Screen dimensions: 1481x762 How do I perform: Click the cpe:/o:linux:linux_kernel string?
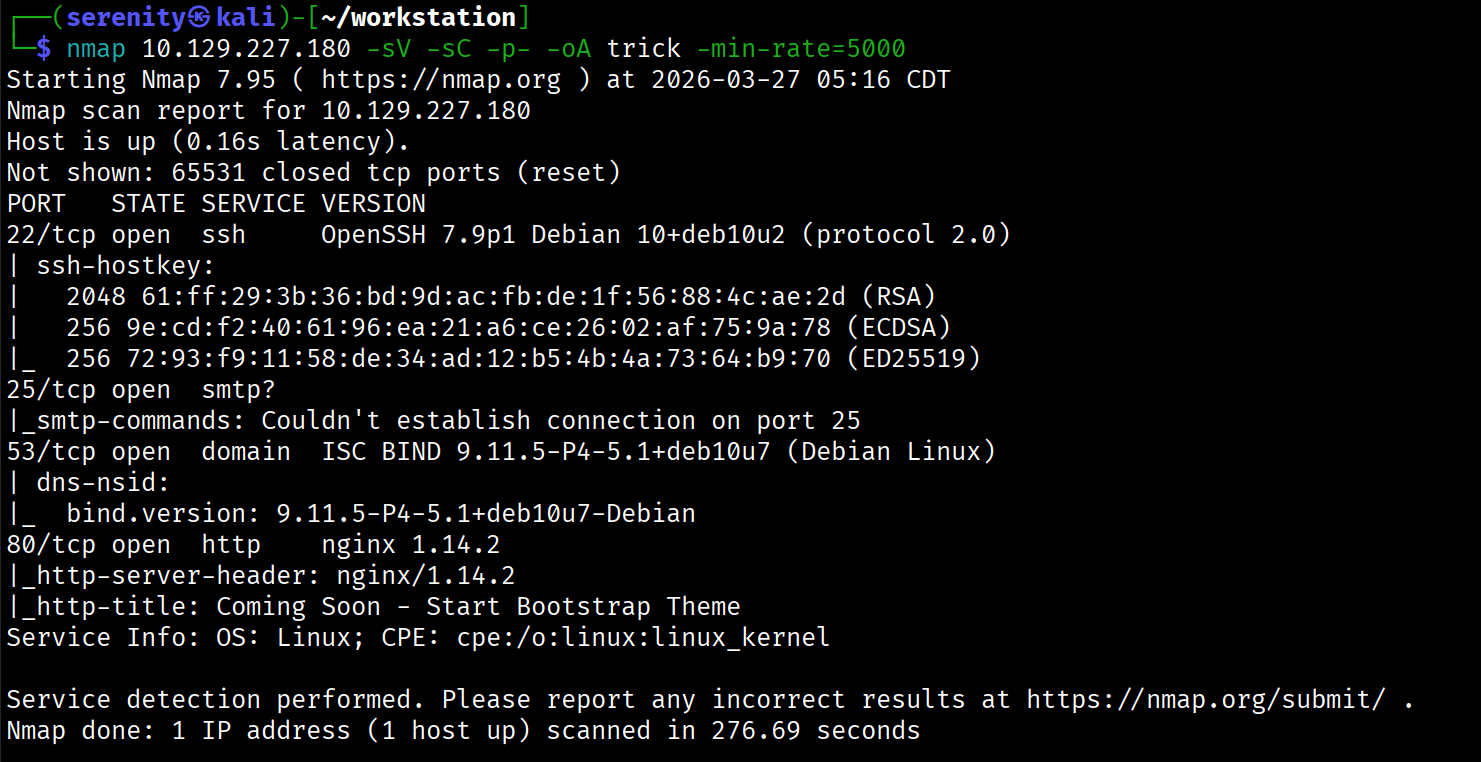pos(643,637)
